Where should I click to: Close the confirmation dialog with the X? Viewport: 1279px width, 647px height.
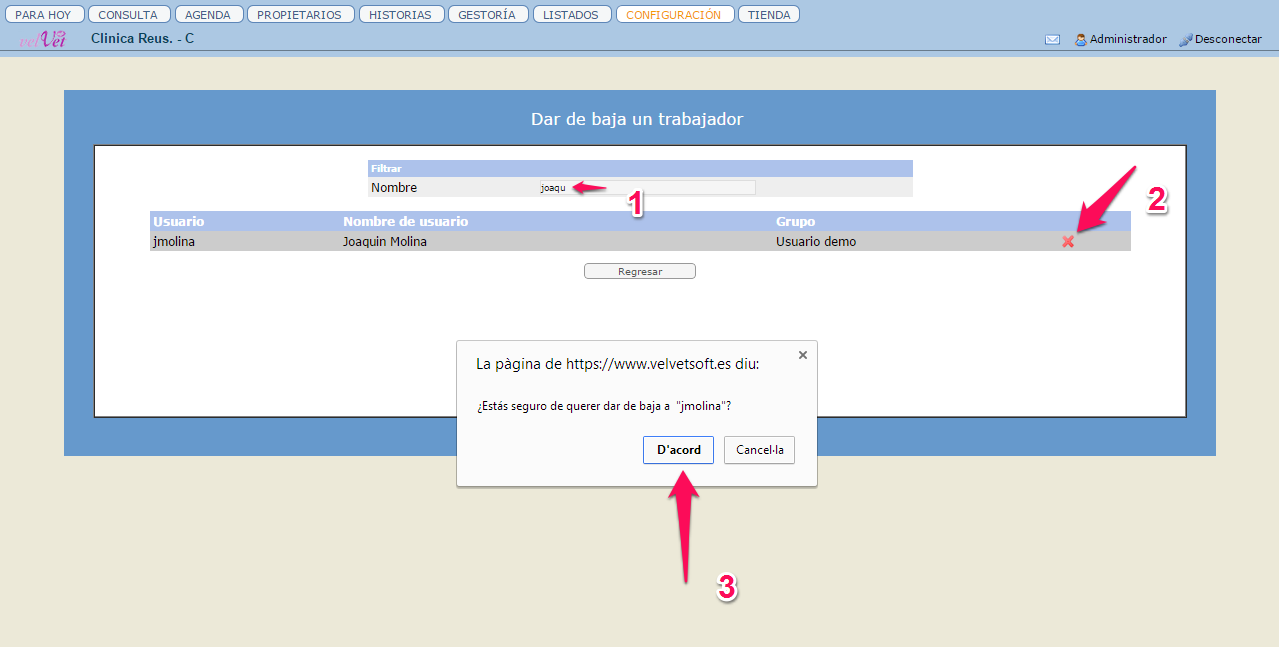802,355
